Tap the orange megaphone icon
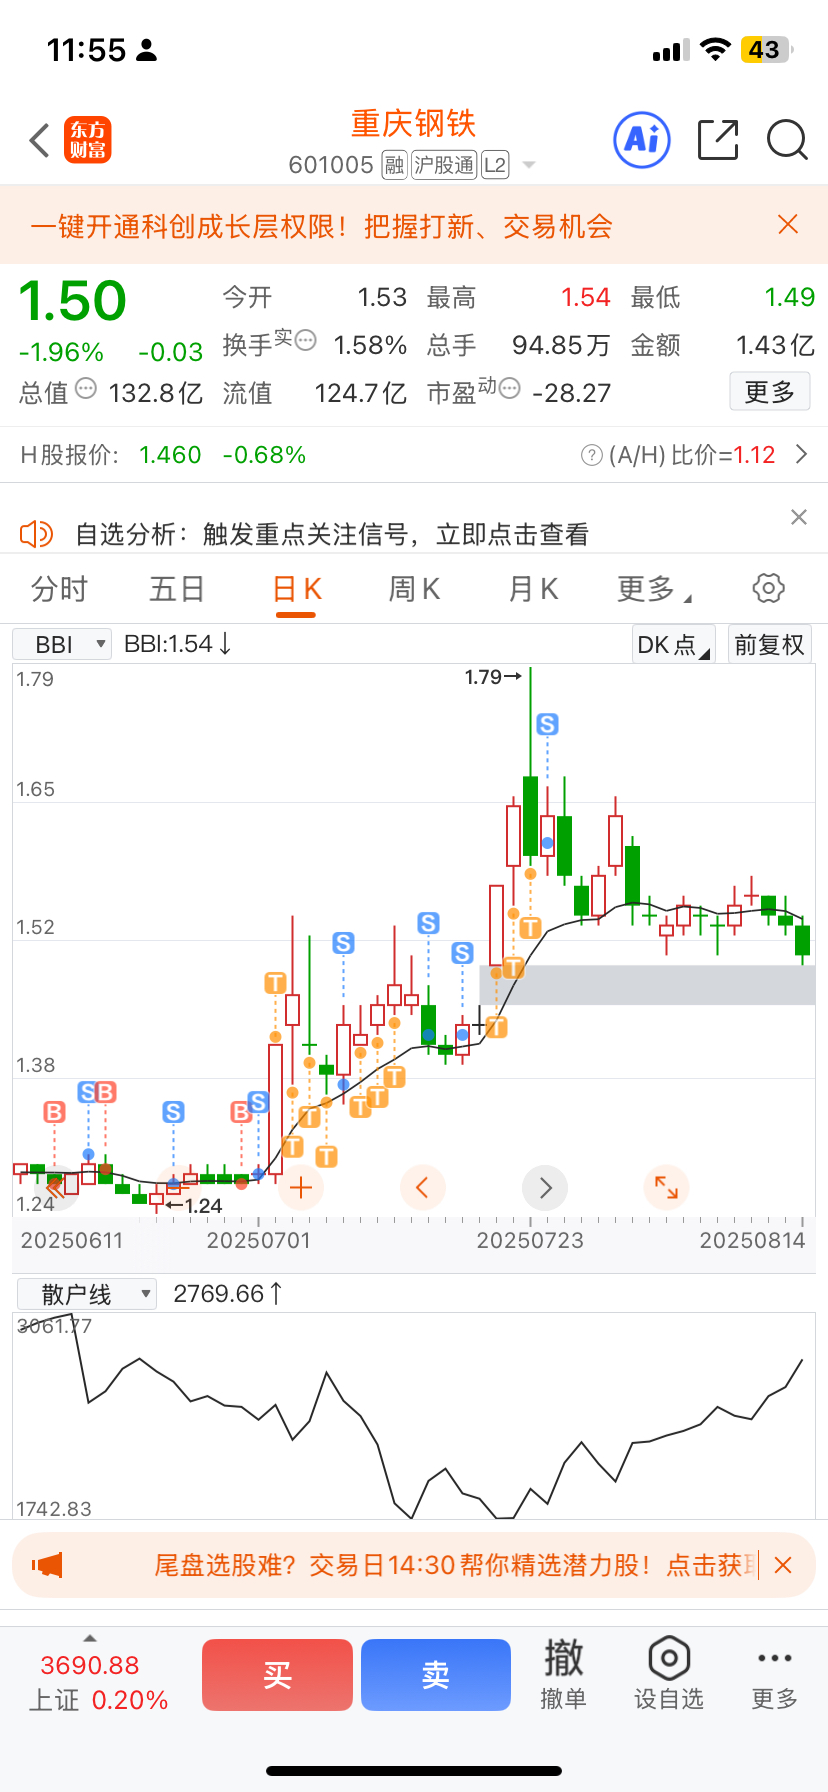This screenshot has height=1792, width=828. pyautogui.click(x=47, y=1565)
